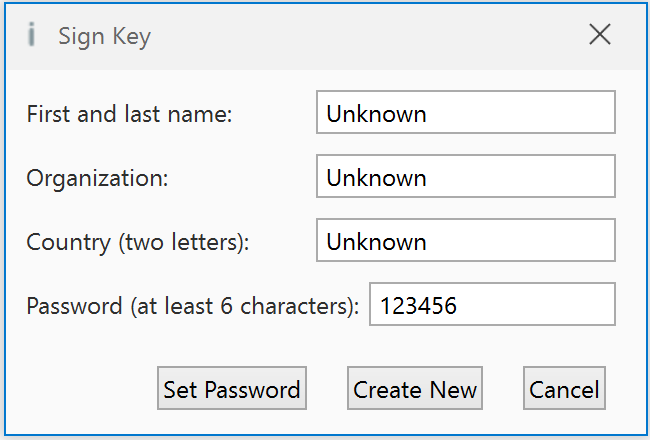The image size is (650, 440).
Task: Click the word "Unknown" in the Organization field
Action: click(x=376, y=178)
